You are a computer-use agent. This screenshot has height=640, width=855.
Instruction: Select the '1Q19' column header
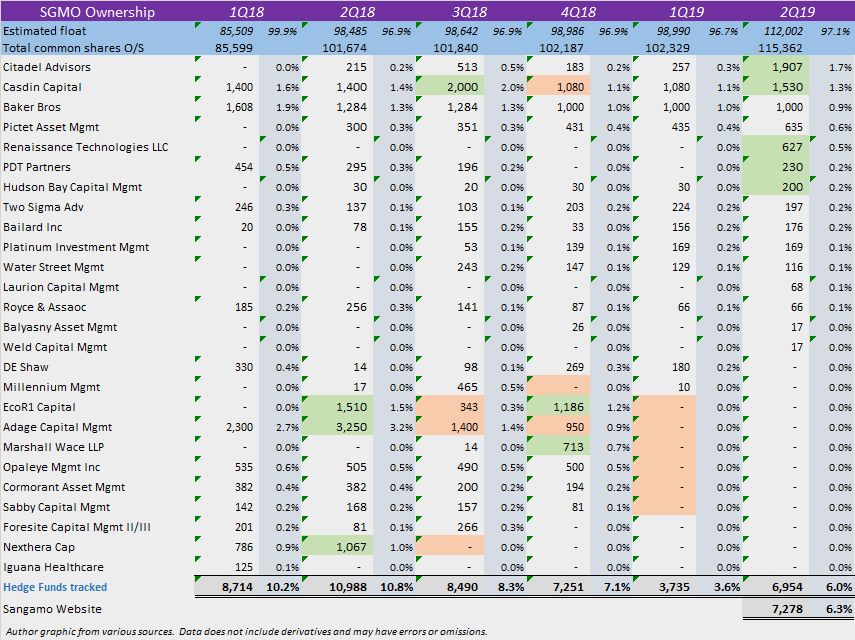click(687, 11)
